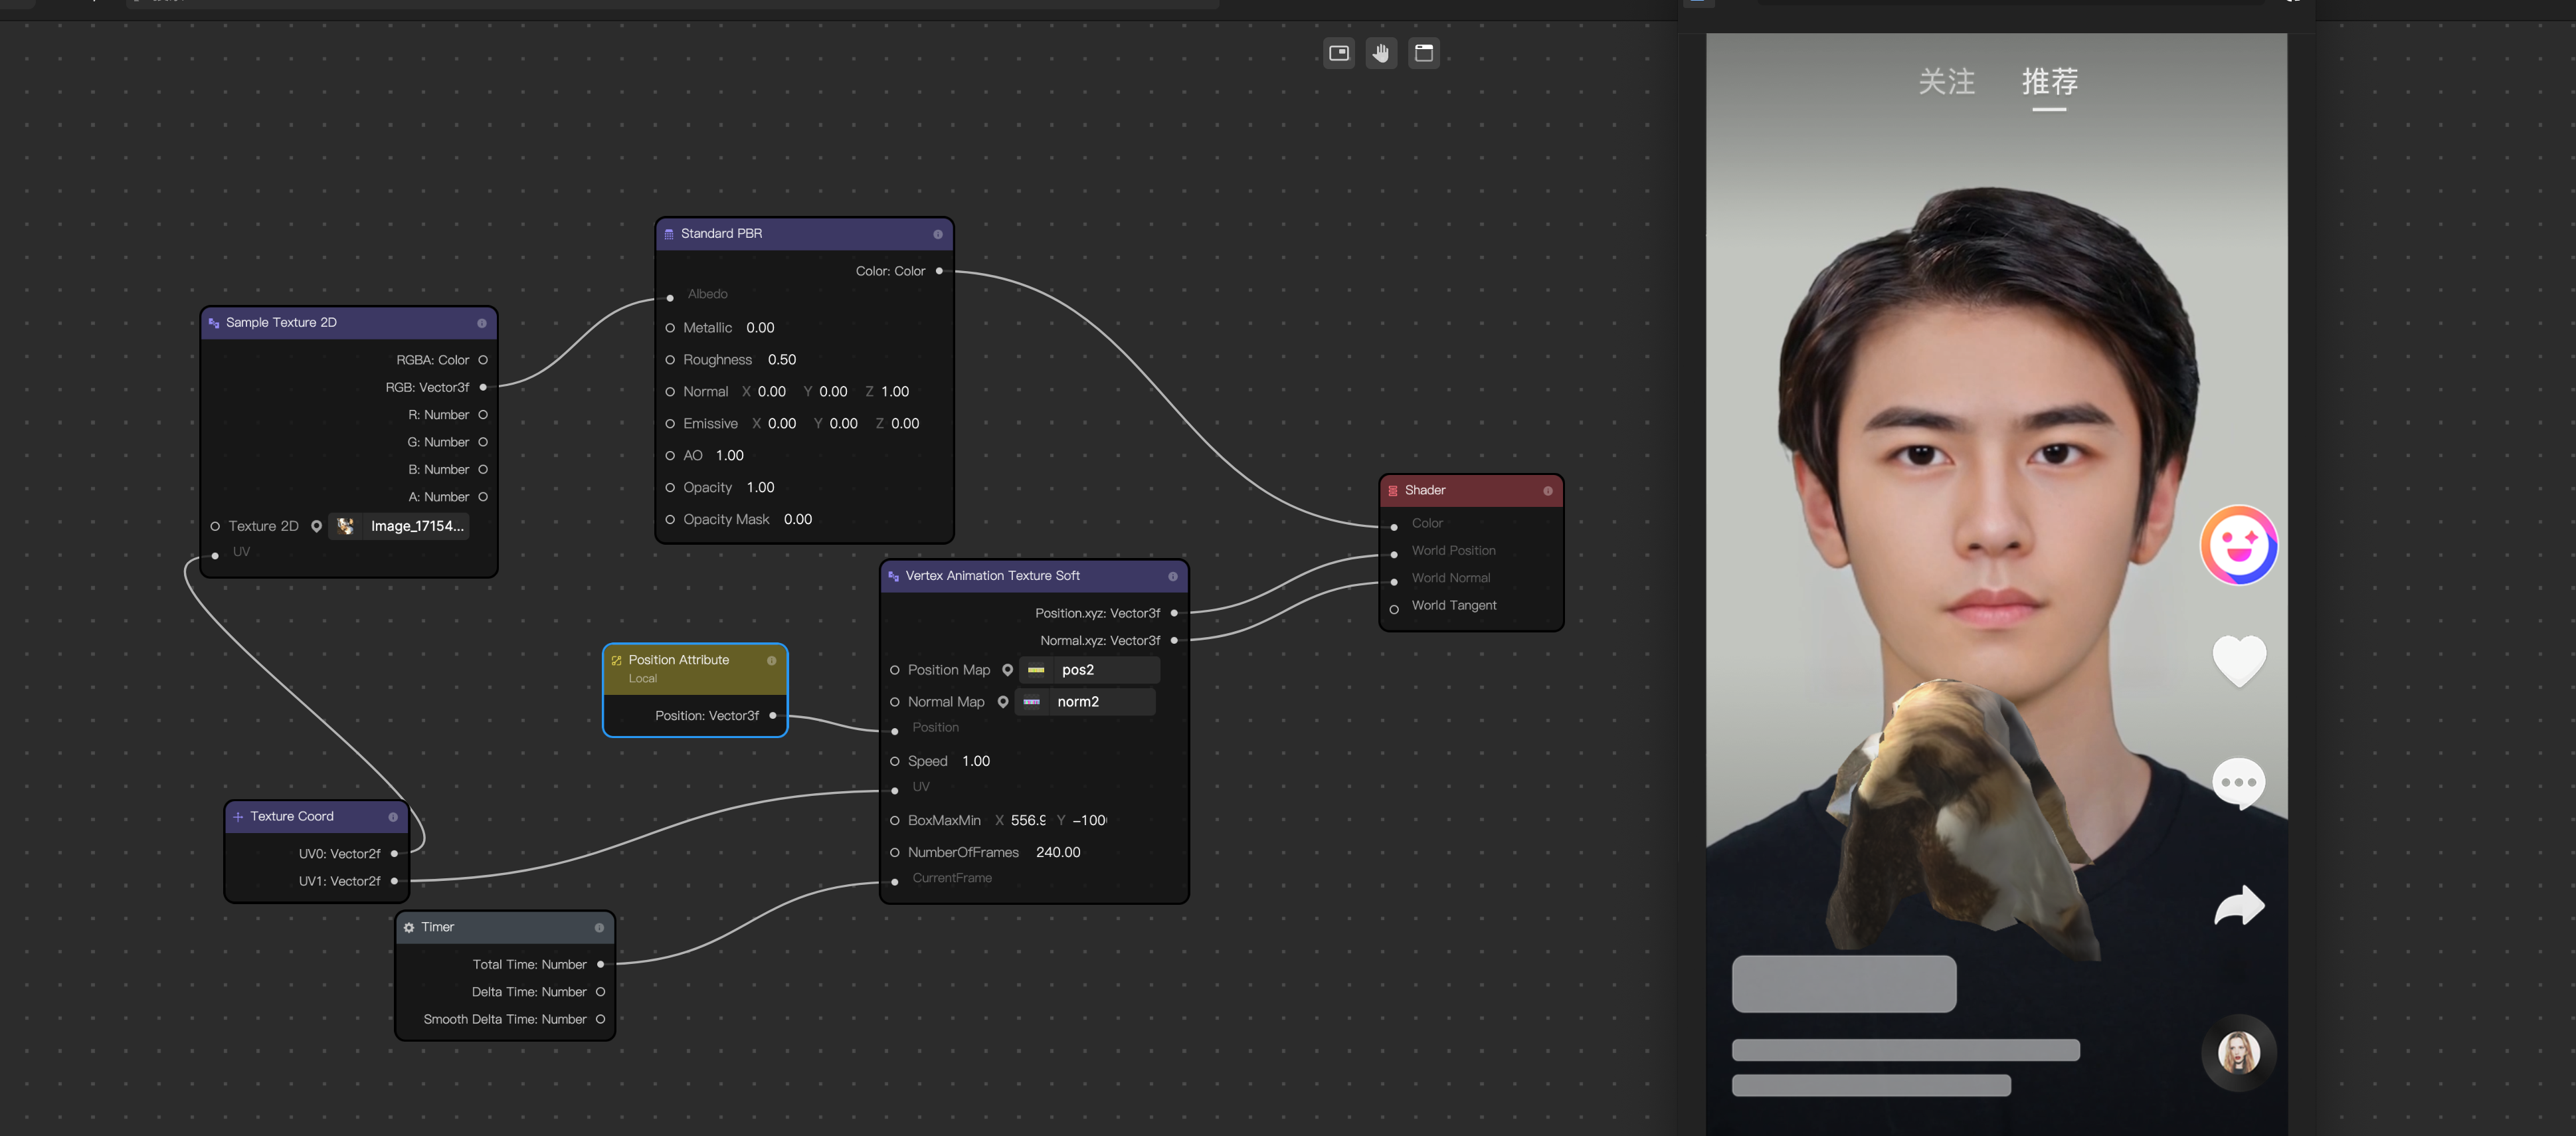The height and width of the screenshot is (1136, 2576).
Task: Click the Position Attribute node icon
Action: point(616,661)
